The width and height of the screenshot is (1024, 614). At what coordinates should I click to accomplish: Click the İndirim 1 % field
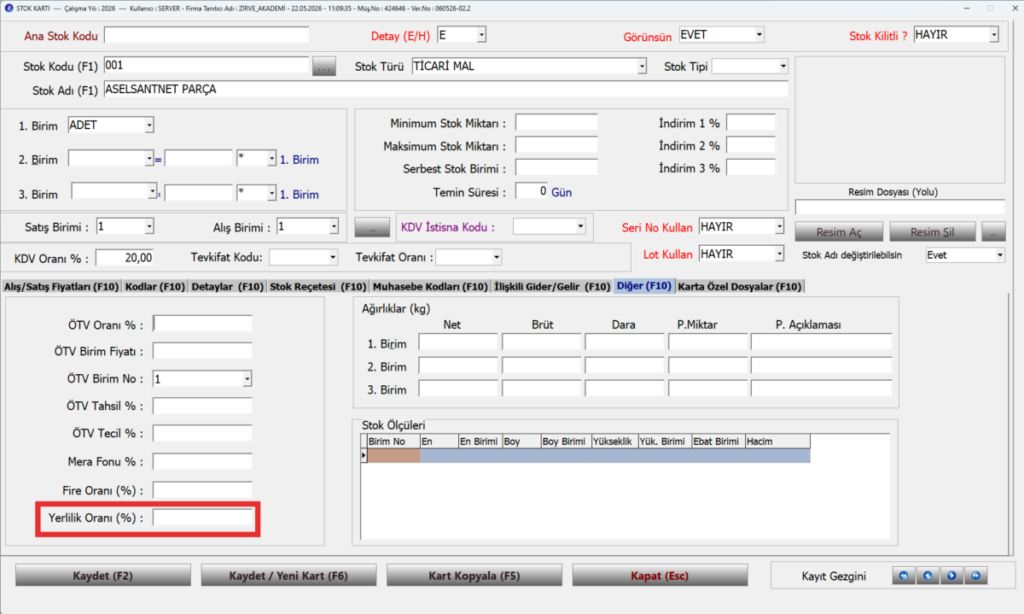[751, 123]
